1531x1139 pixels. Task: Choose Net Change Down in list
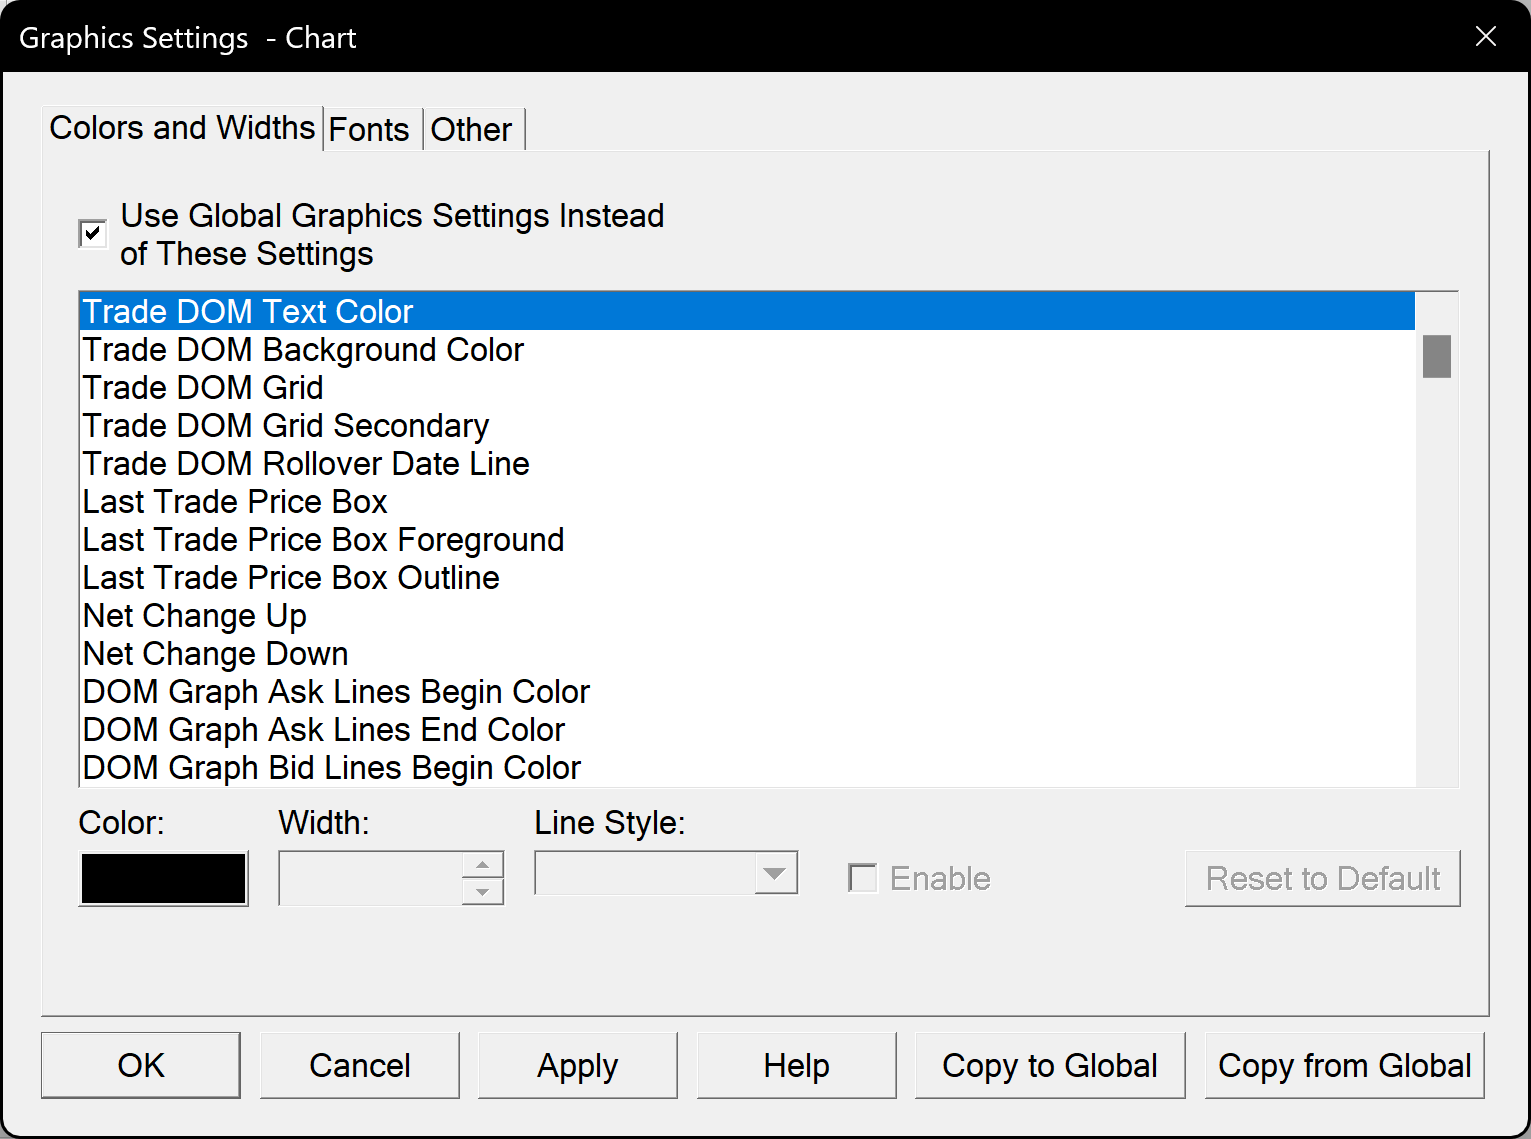(x=216, y=654)
